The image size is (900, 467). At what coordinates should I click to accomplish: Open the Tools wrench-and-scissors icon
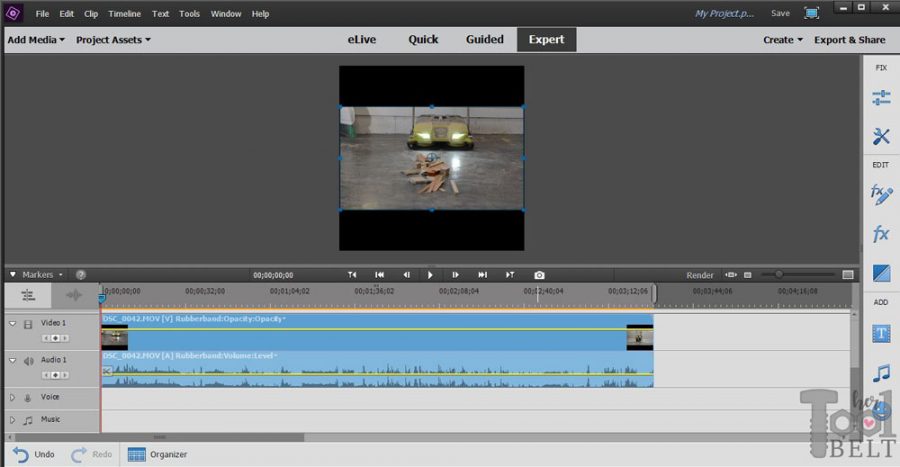pos(881,136)
